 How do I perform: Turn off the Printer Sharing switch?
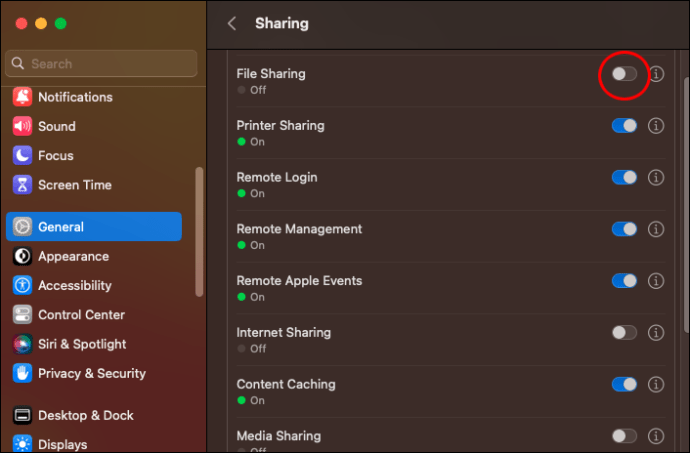pyautogui.click(x=624, y=126)
